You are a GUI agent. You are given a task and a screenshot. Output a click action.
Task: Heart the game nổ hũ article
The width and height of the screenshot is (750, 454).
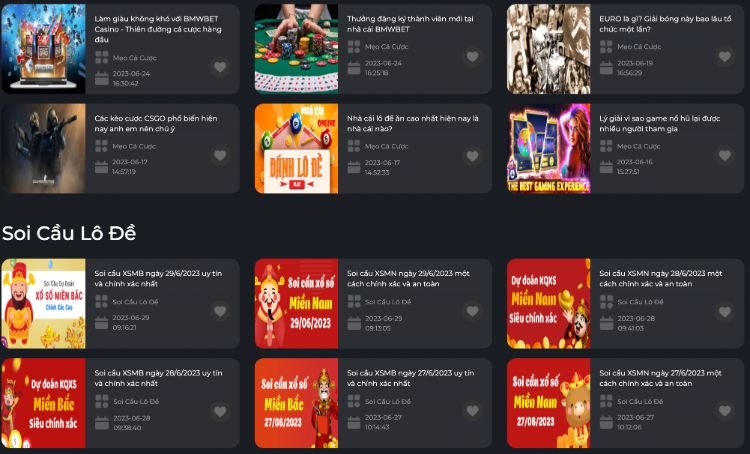click(x=725, y=155)
